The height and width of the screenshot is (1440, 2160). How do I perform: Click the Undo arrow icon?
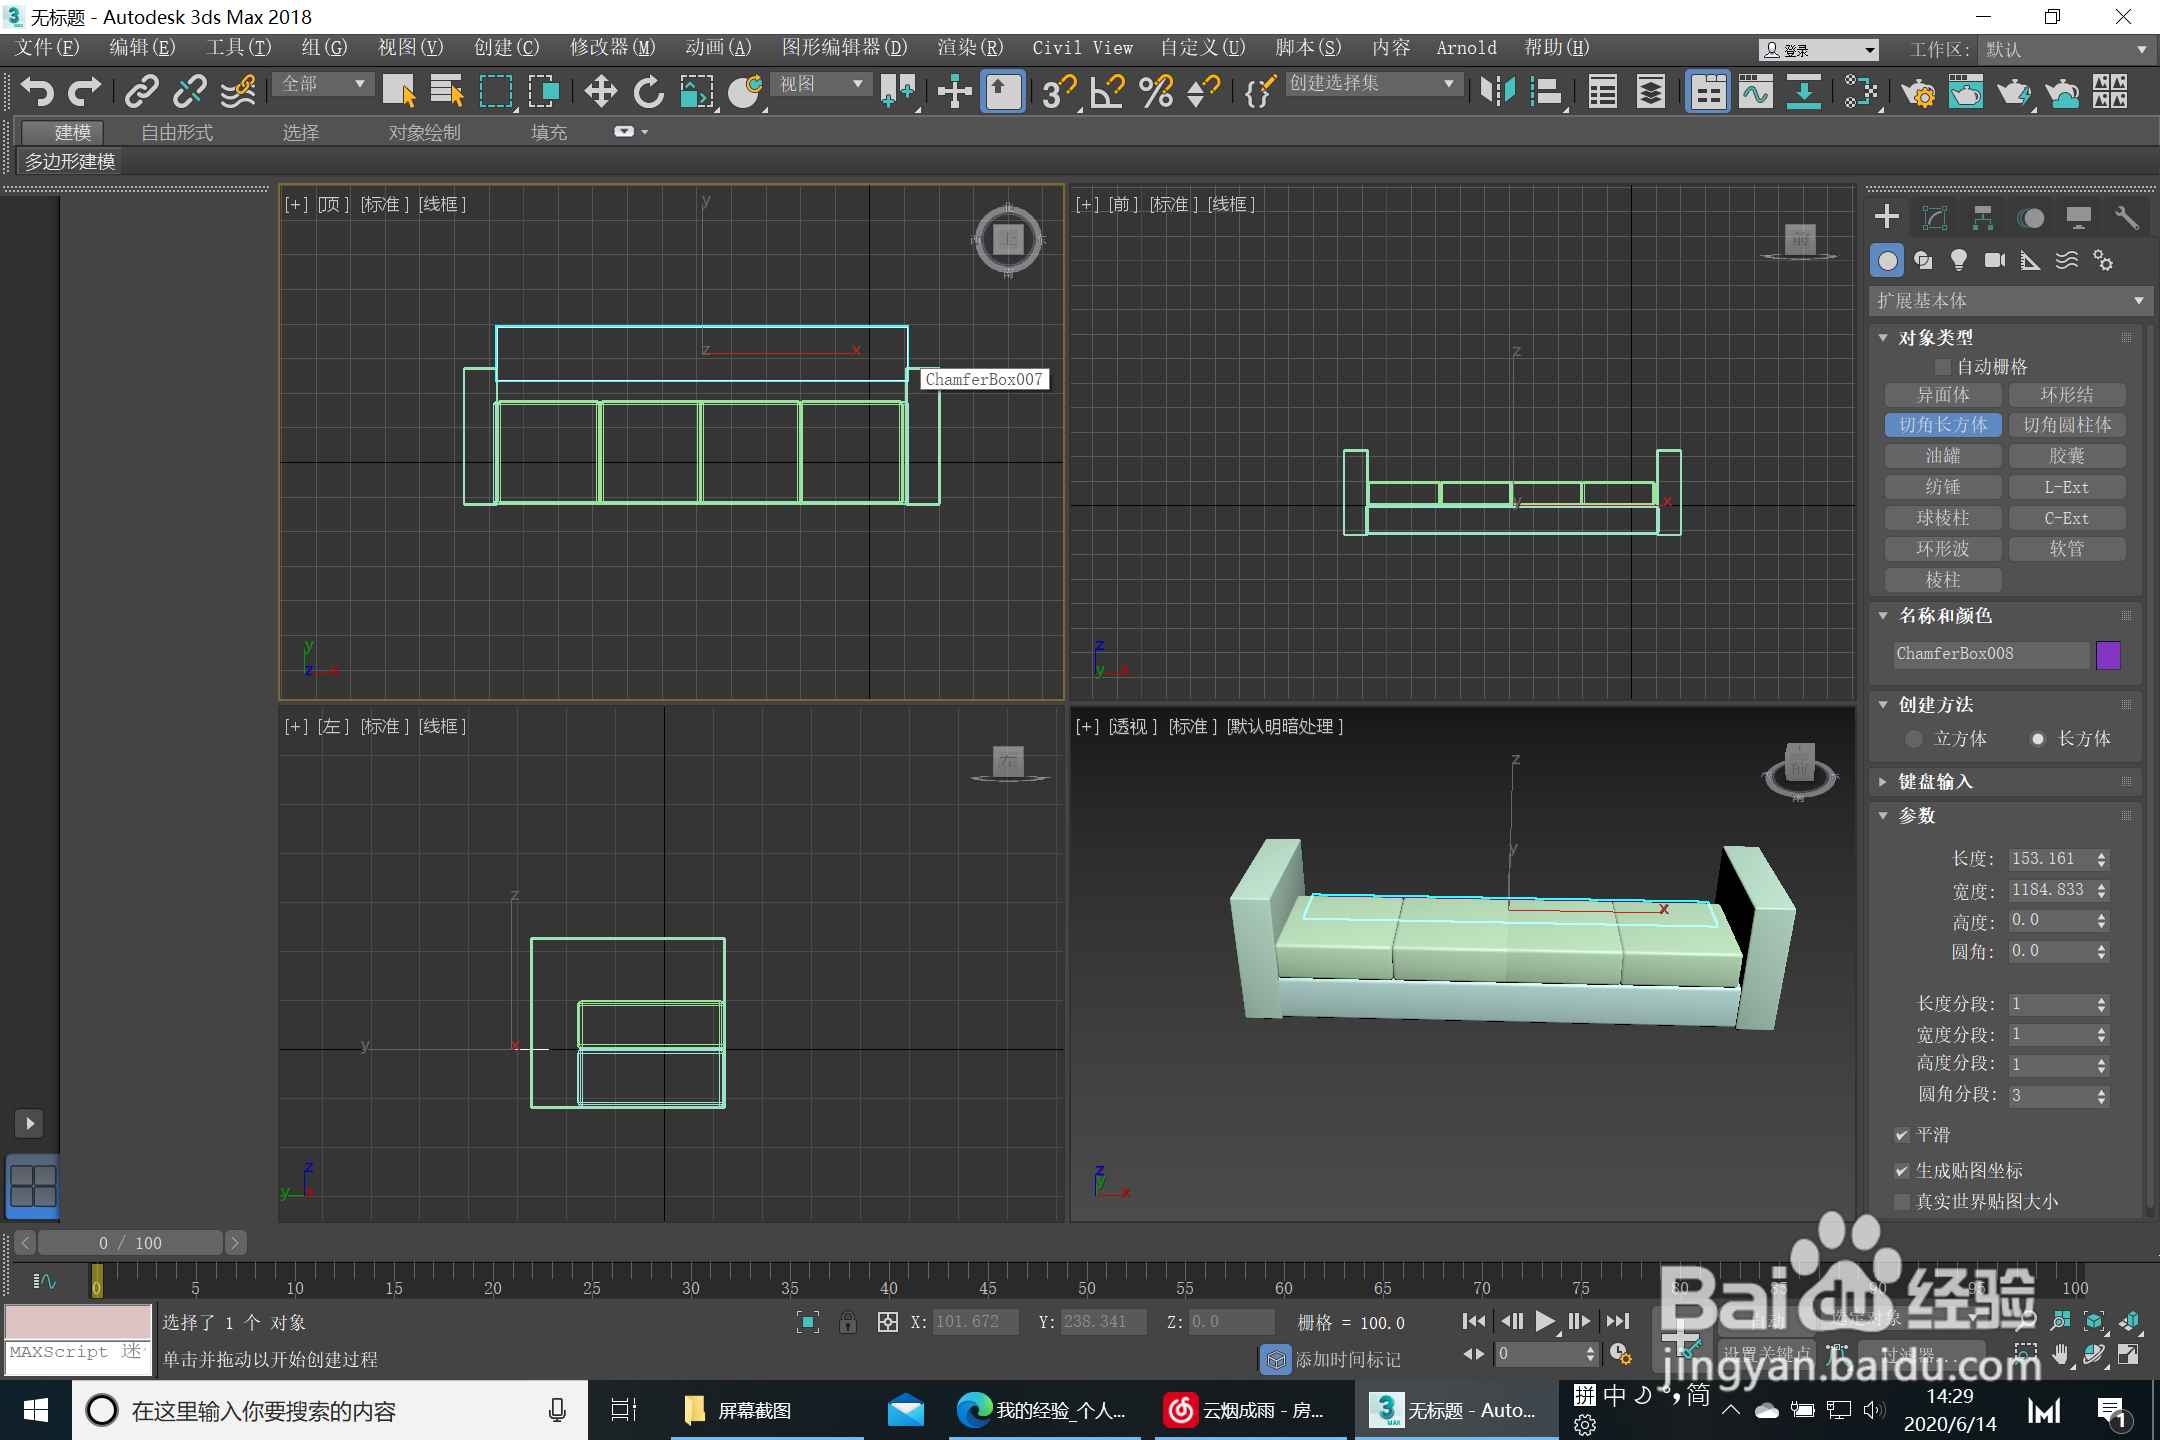point(37,92)
